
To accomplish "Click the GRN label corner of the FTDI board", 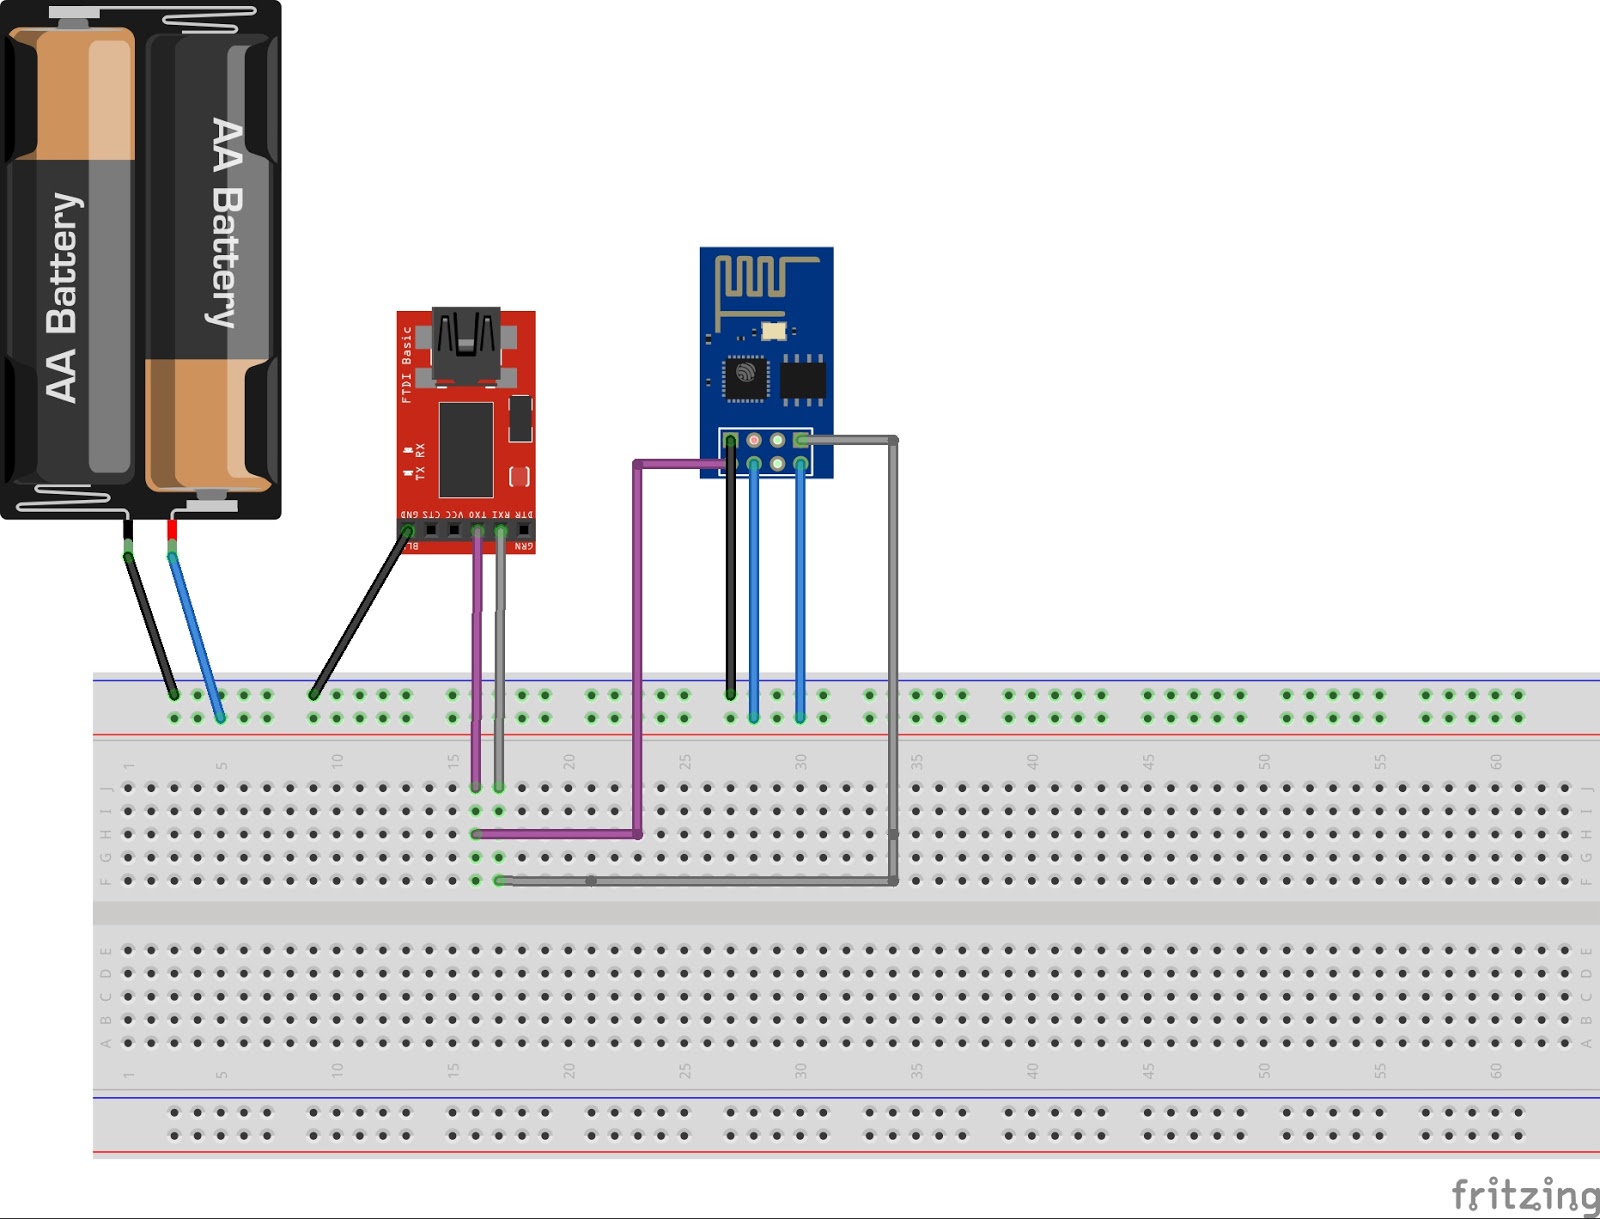I will point(522,546).
